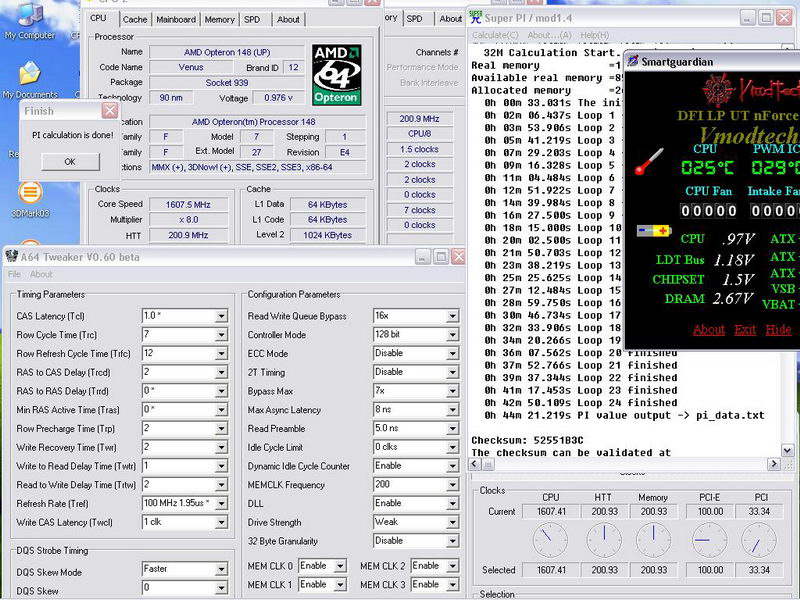800x600 pixels.
Task: Click the Core Speed 1607.5 MHz field
Action: click(188, 205)
